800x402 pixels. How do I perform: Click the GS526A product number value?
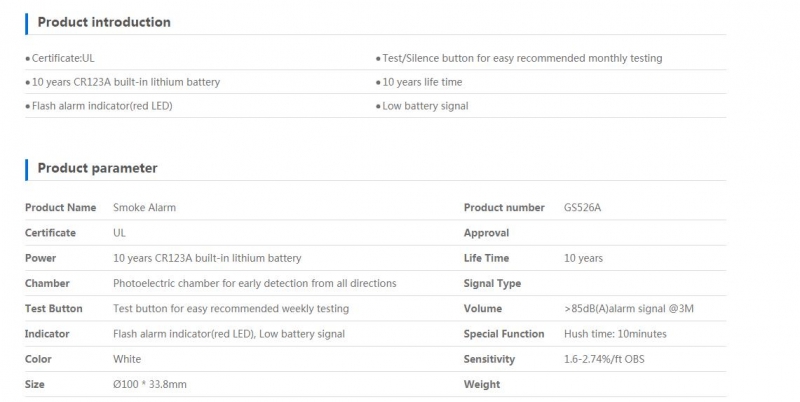(582, 208)
